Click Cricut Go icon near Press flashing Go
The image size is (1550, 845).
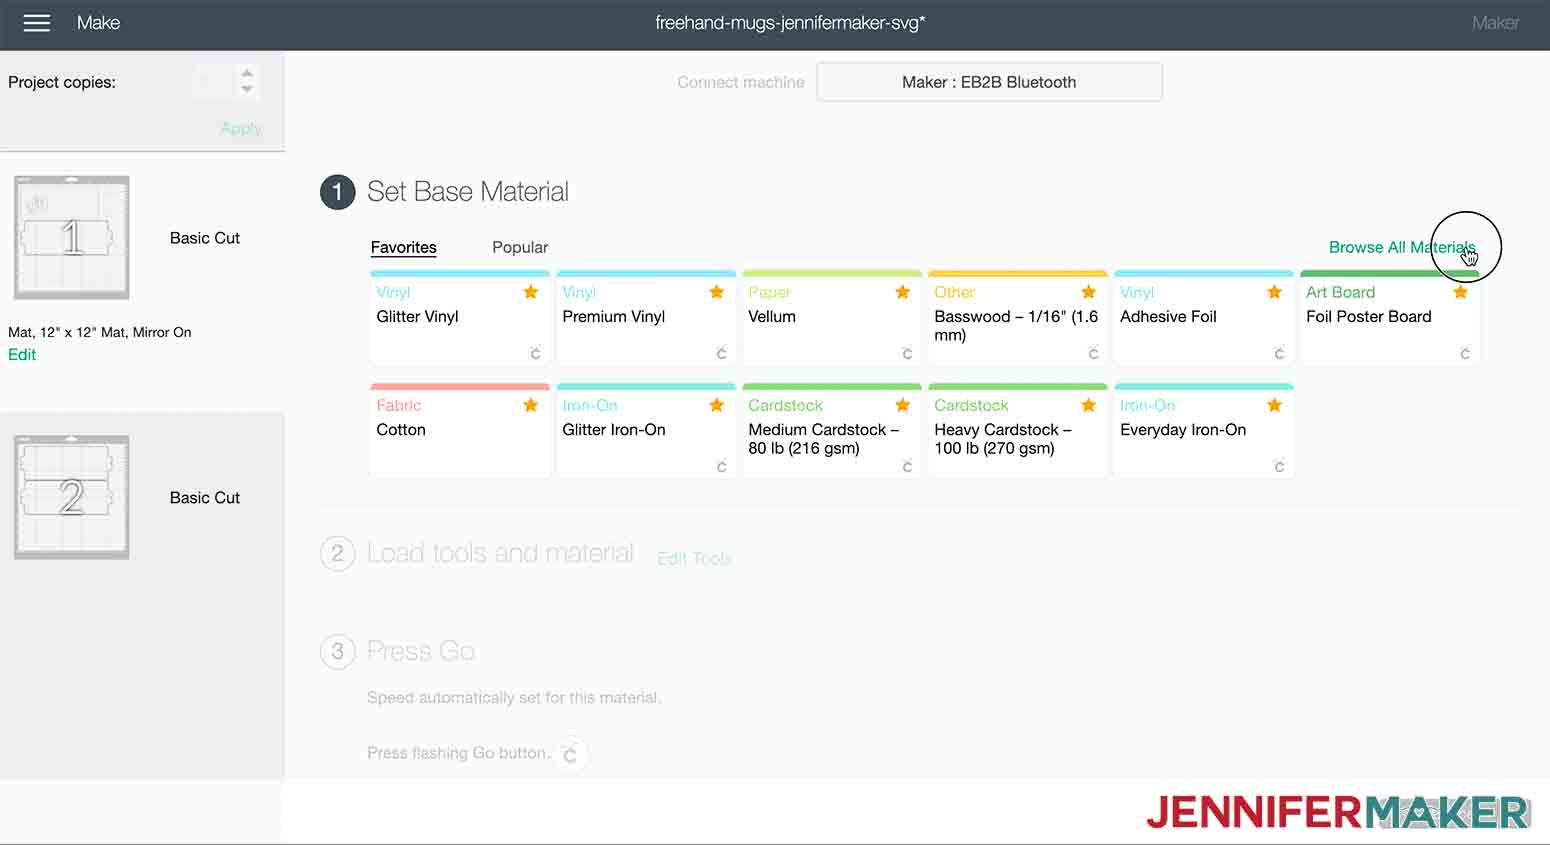(570, 754)
